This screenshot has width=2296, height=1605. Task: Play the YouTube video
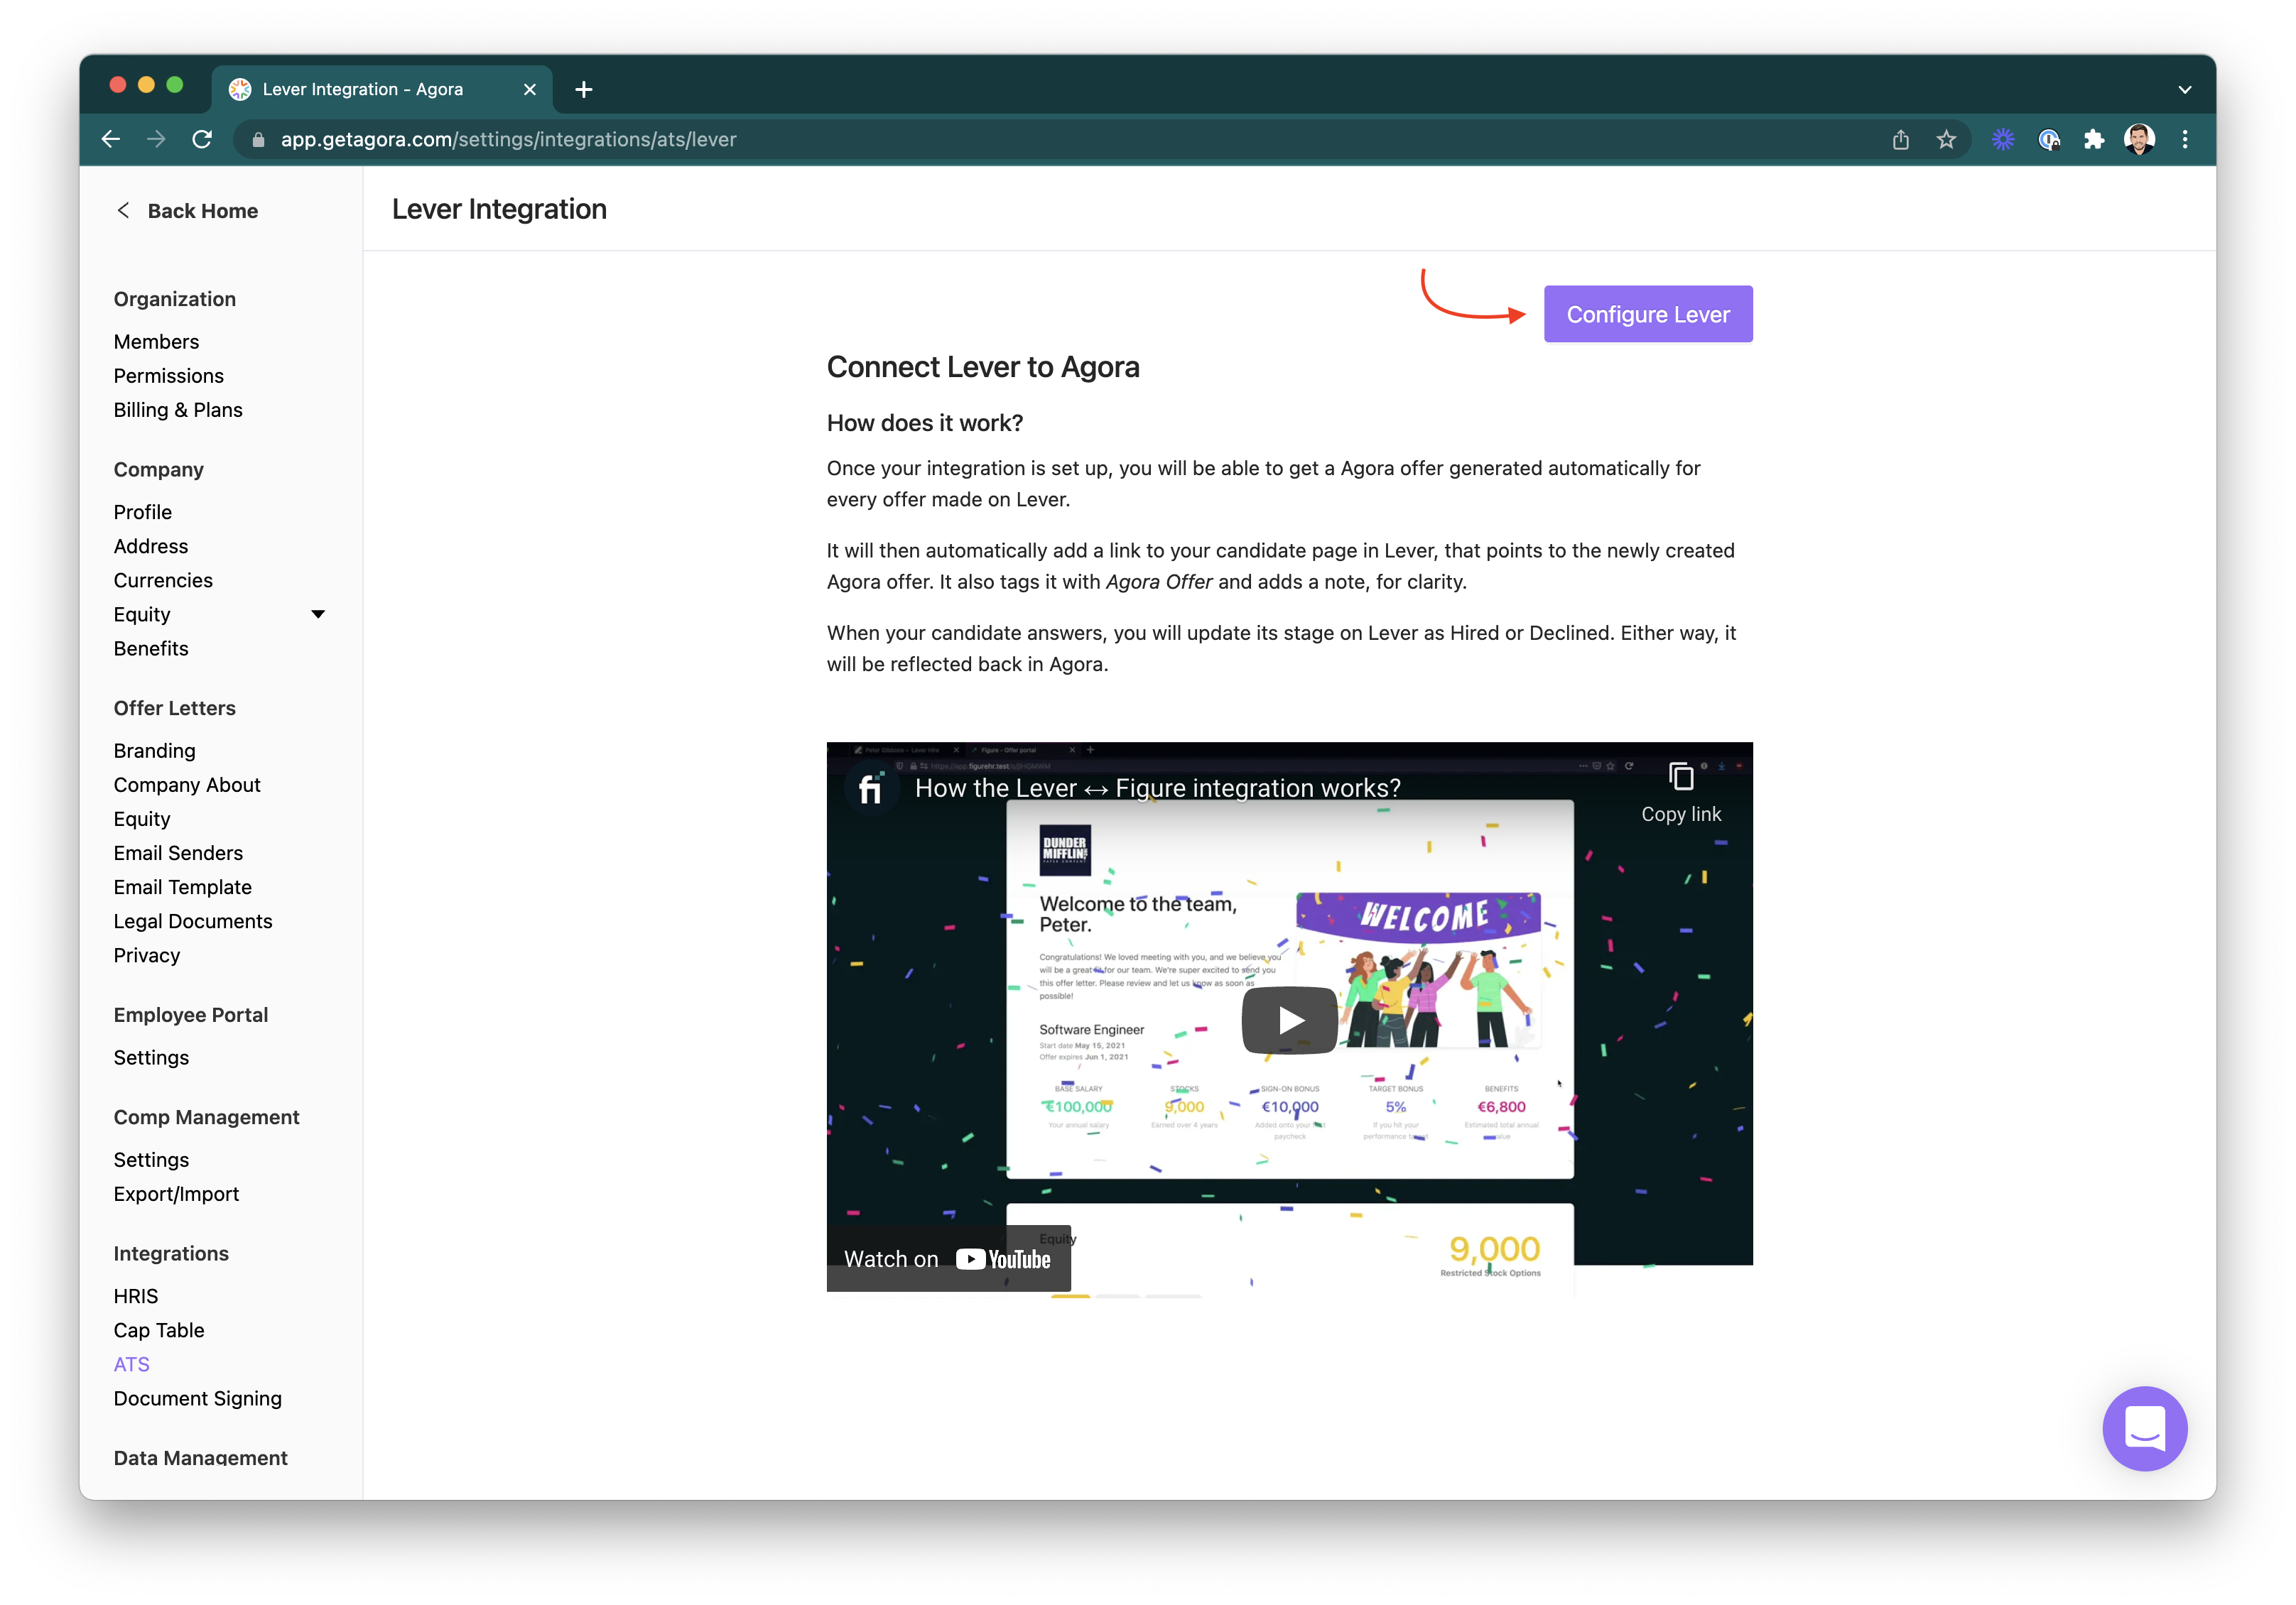click(1290, 1020)
